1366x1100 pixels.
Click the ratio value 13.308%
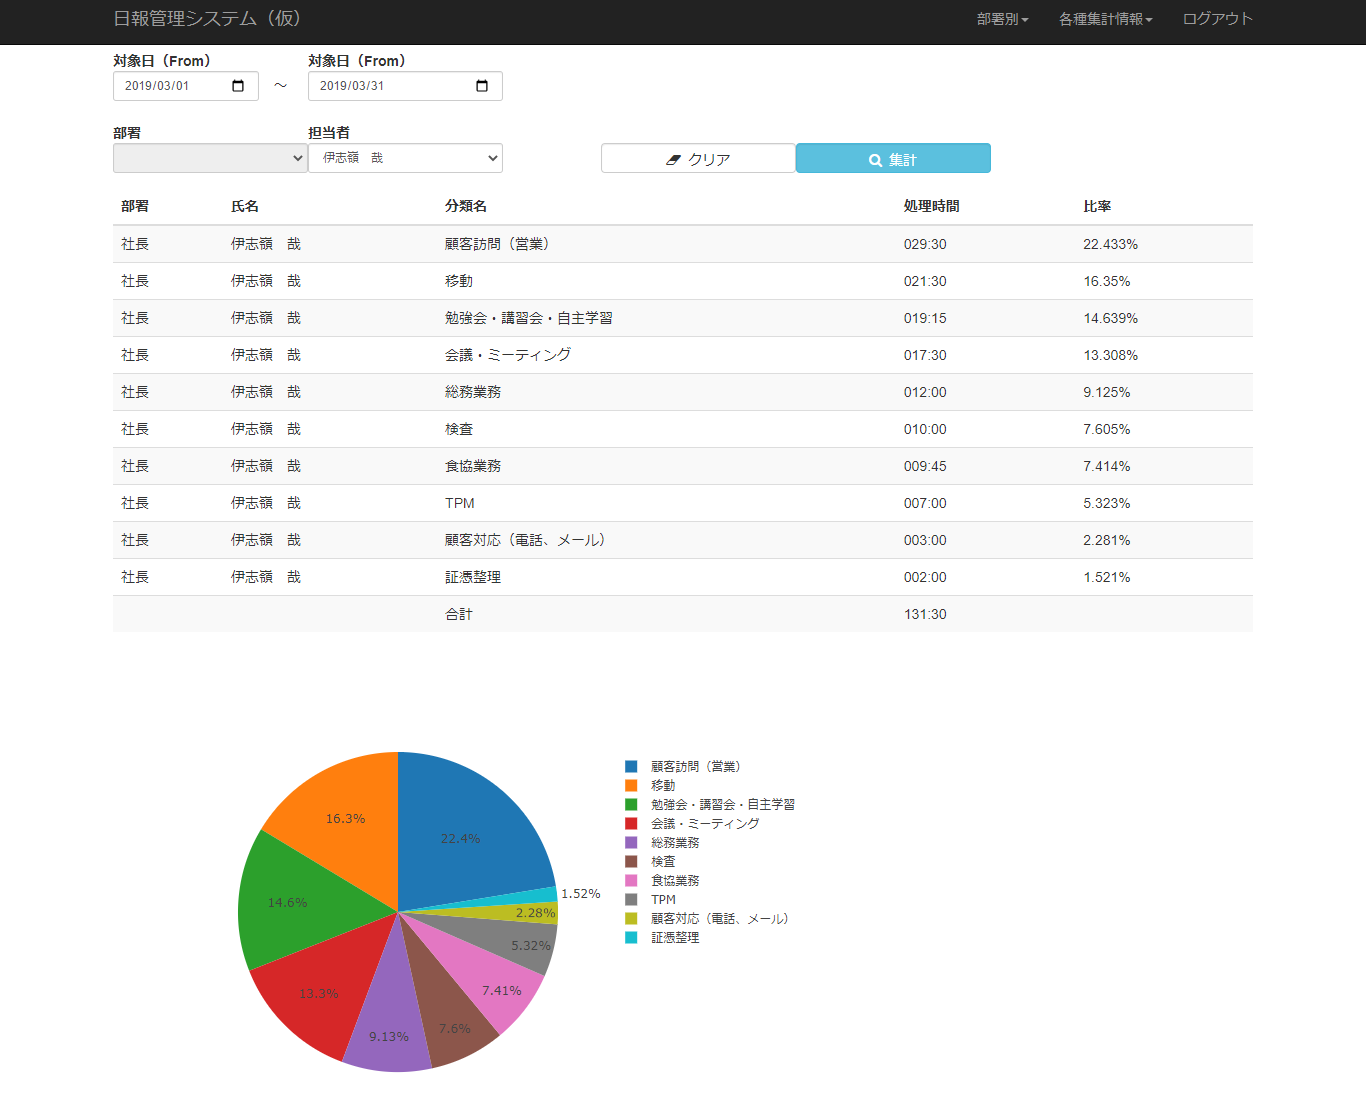(x=1111, y=355)
